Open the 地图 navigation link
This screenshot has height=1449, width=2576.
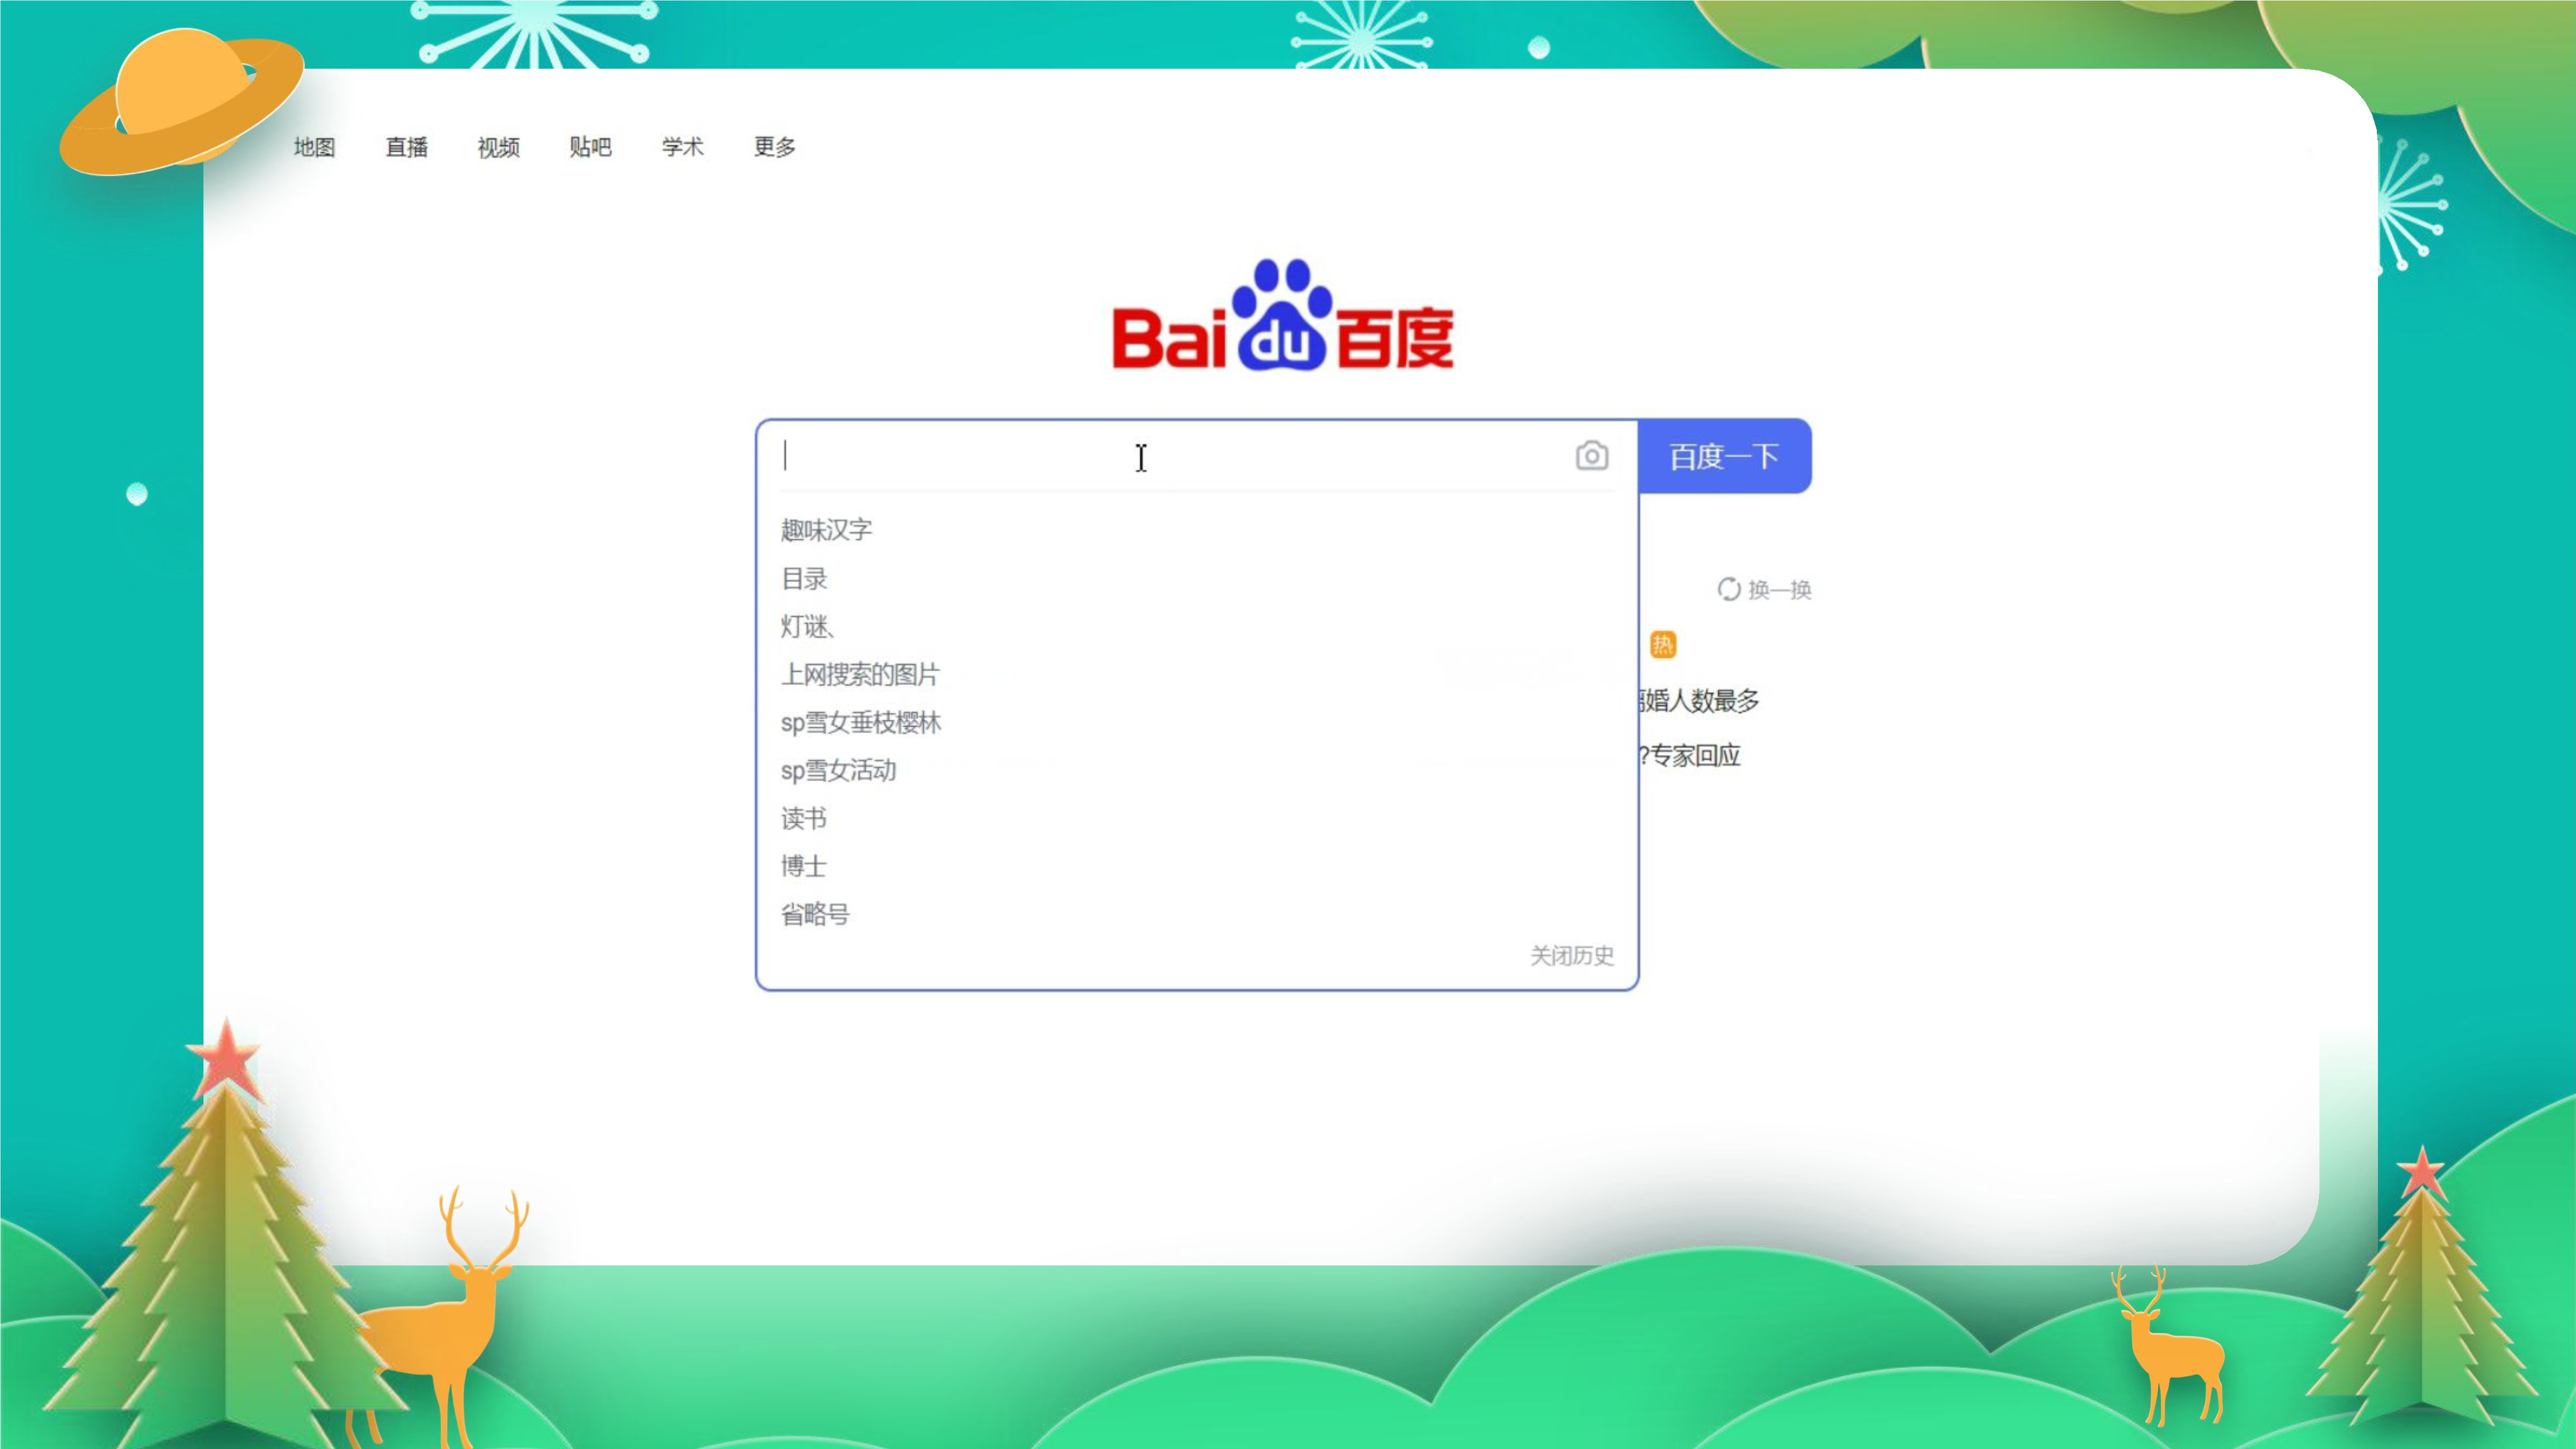coord(314,148)
